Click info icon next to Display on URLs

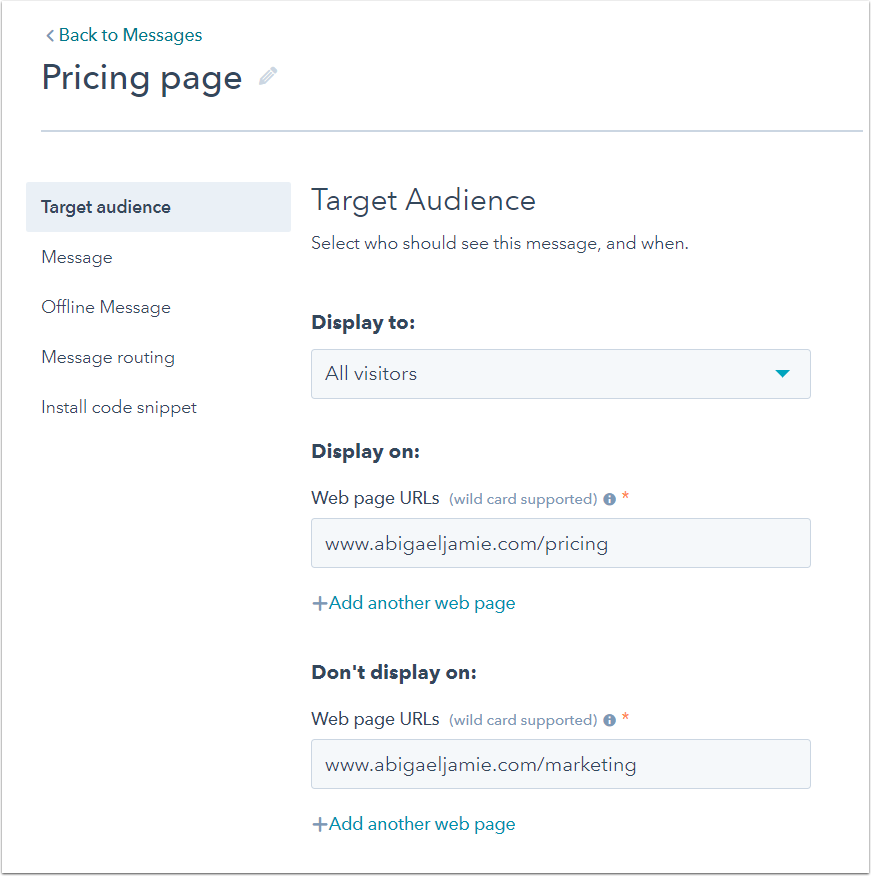click(609, 499)
